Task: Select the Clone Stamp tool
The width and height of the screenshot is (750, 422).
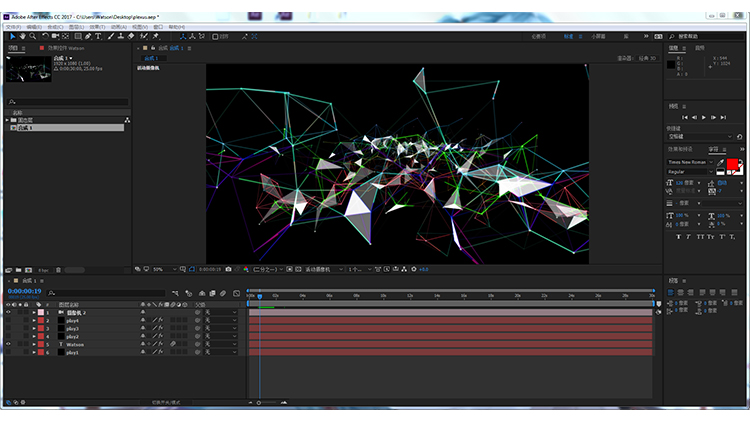Action: click(121, 36)
